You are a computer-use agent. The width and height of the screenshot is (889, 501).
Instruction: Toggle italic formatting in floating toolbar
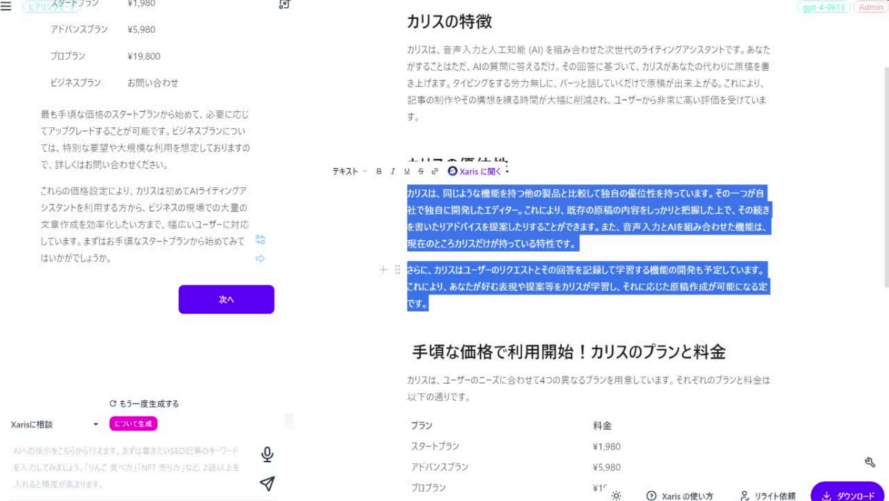[392, 171]
